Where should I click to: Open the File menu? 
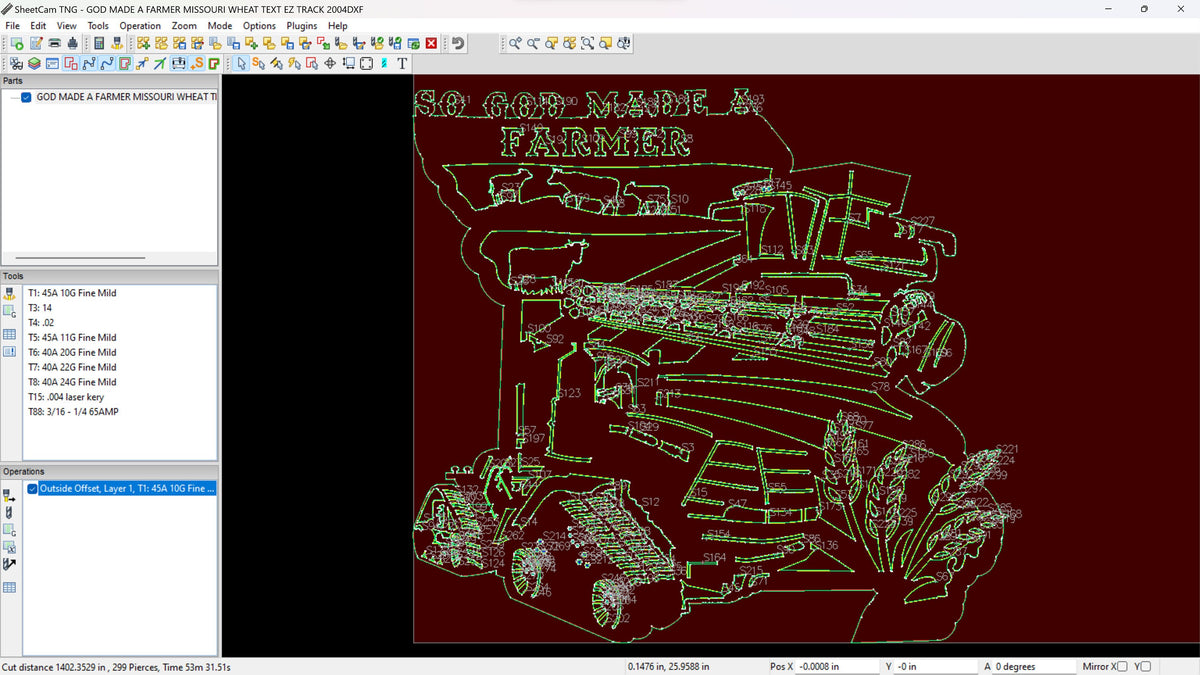(x=13, y=25)
